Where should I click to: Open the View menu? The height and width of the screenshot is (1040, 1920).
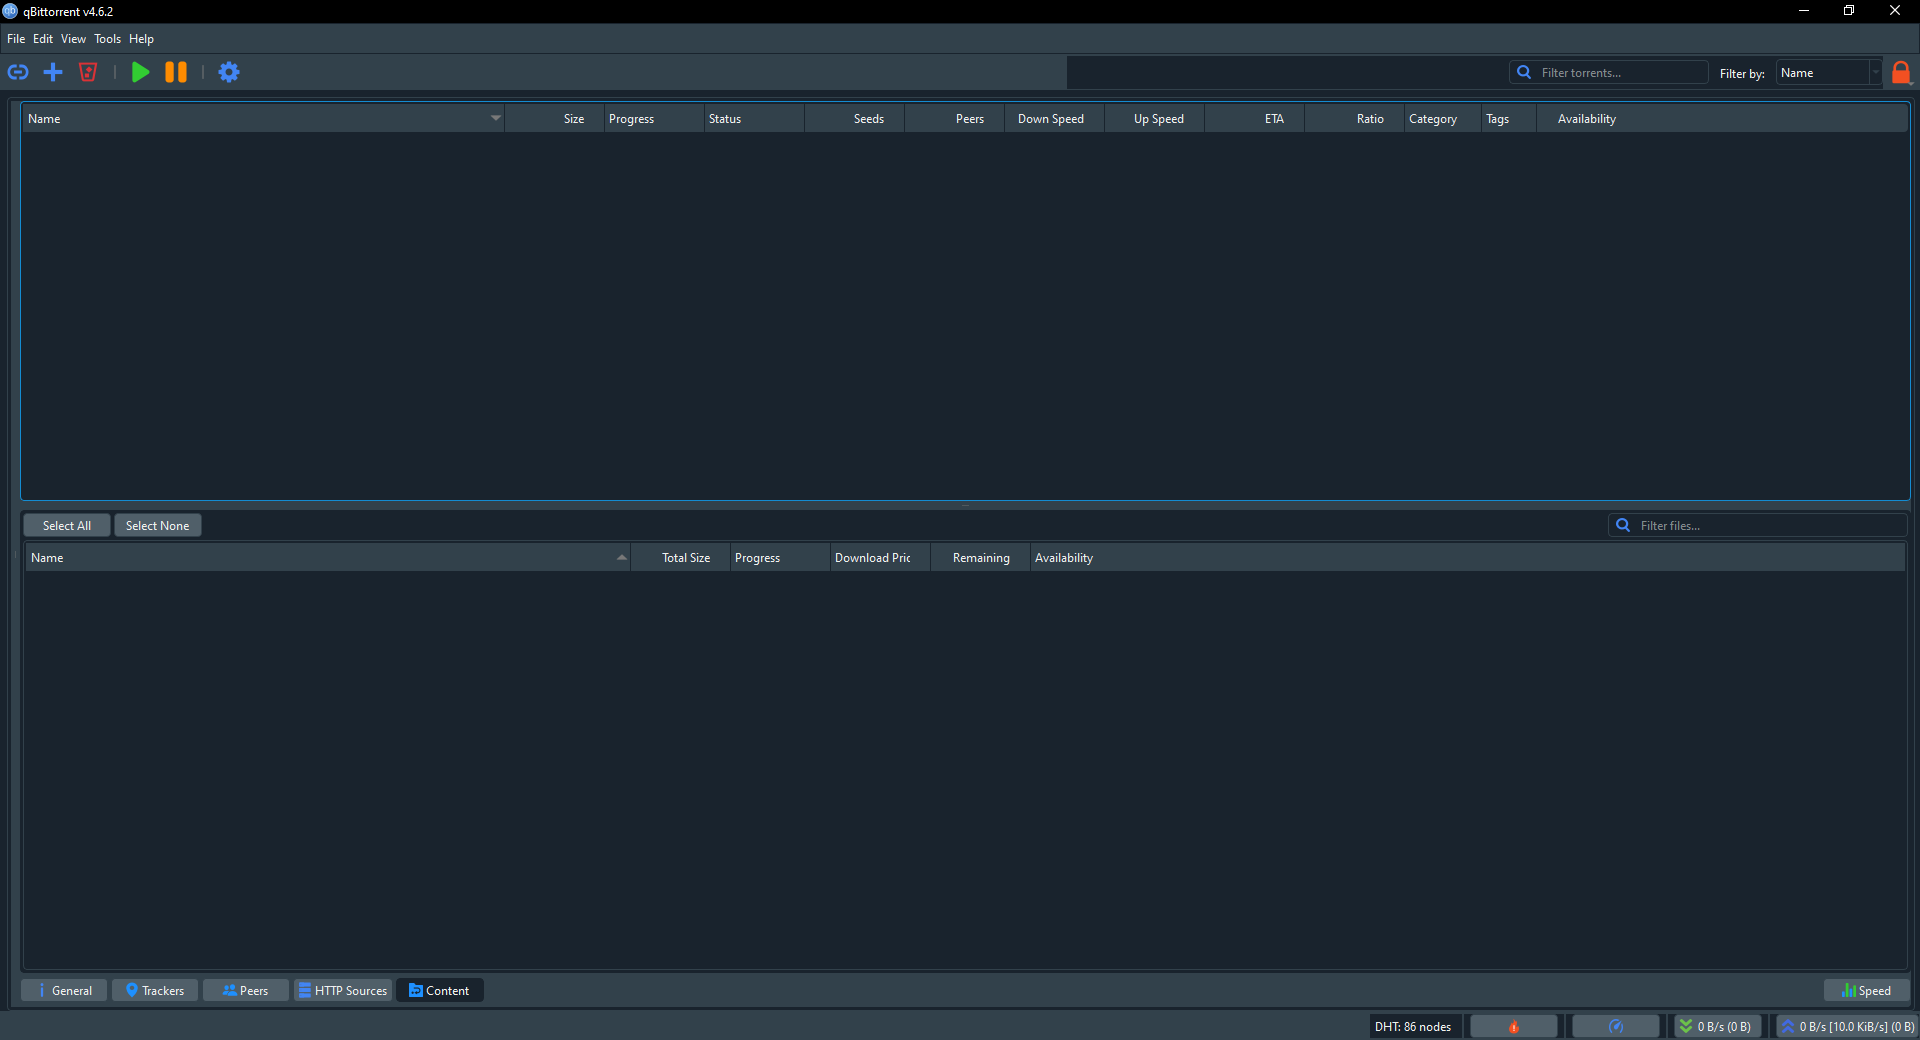coord(73,39)
